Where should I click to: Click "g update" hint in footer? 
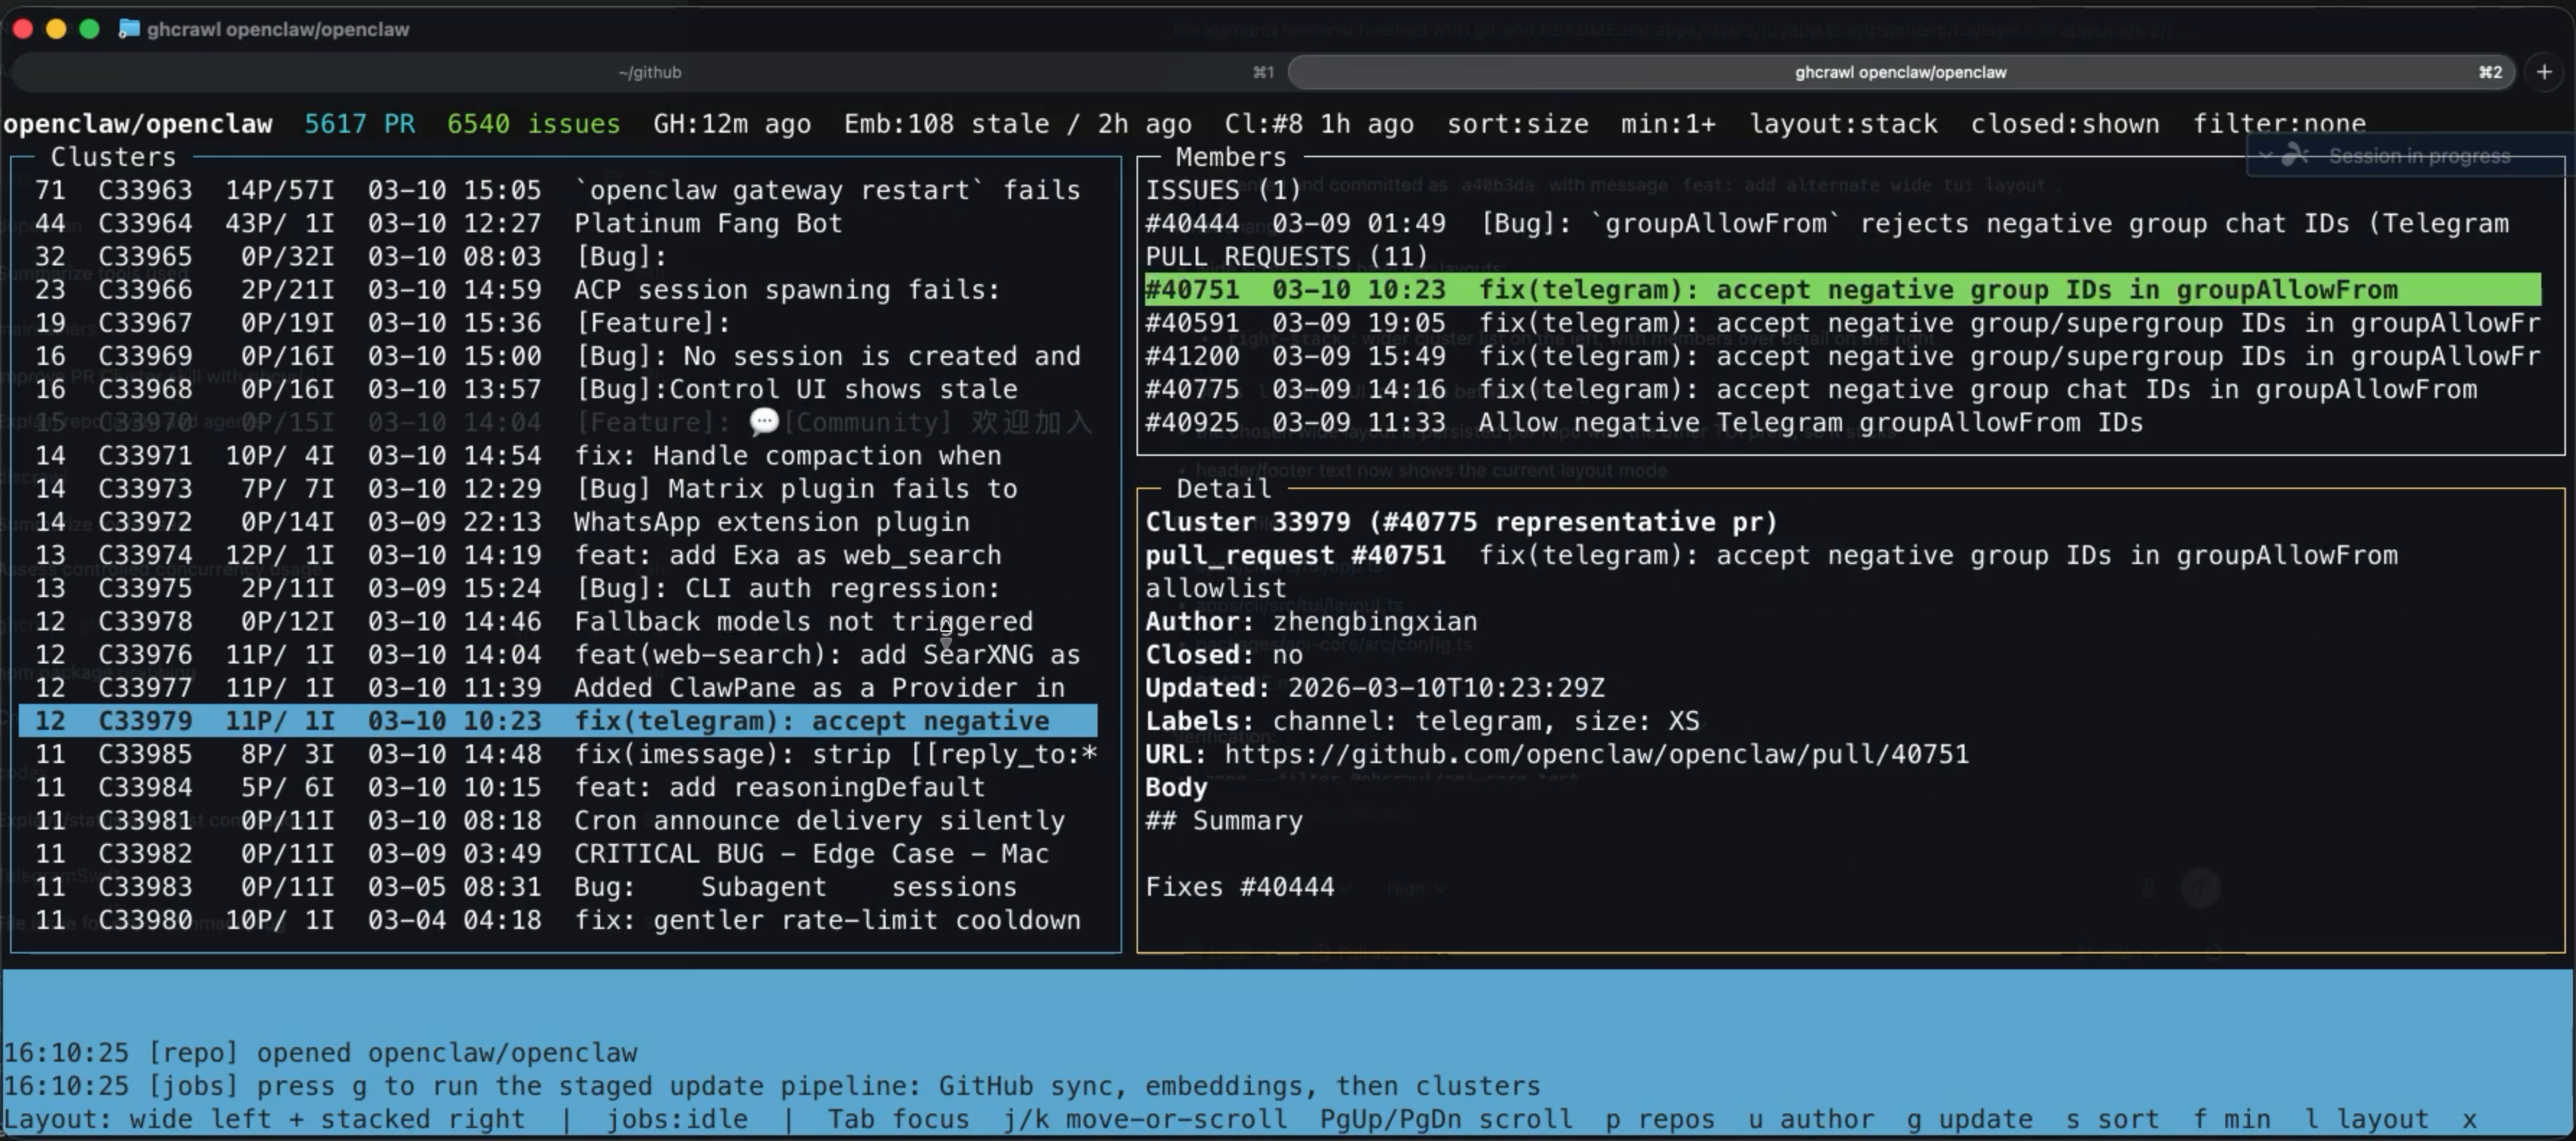(1969, 1119)
